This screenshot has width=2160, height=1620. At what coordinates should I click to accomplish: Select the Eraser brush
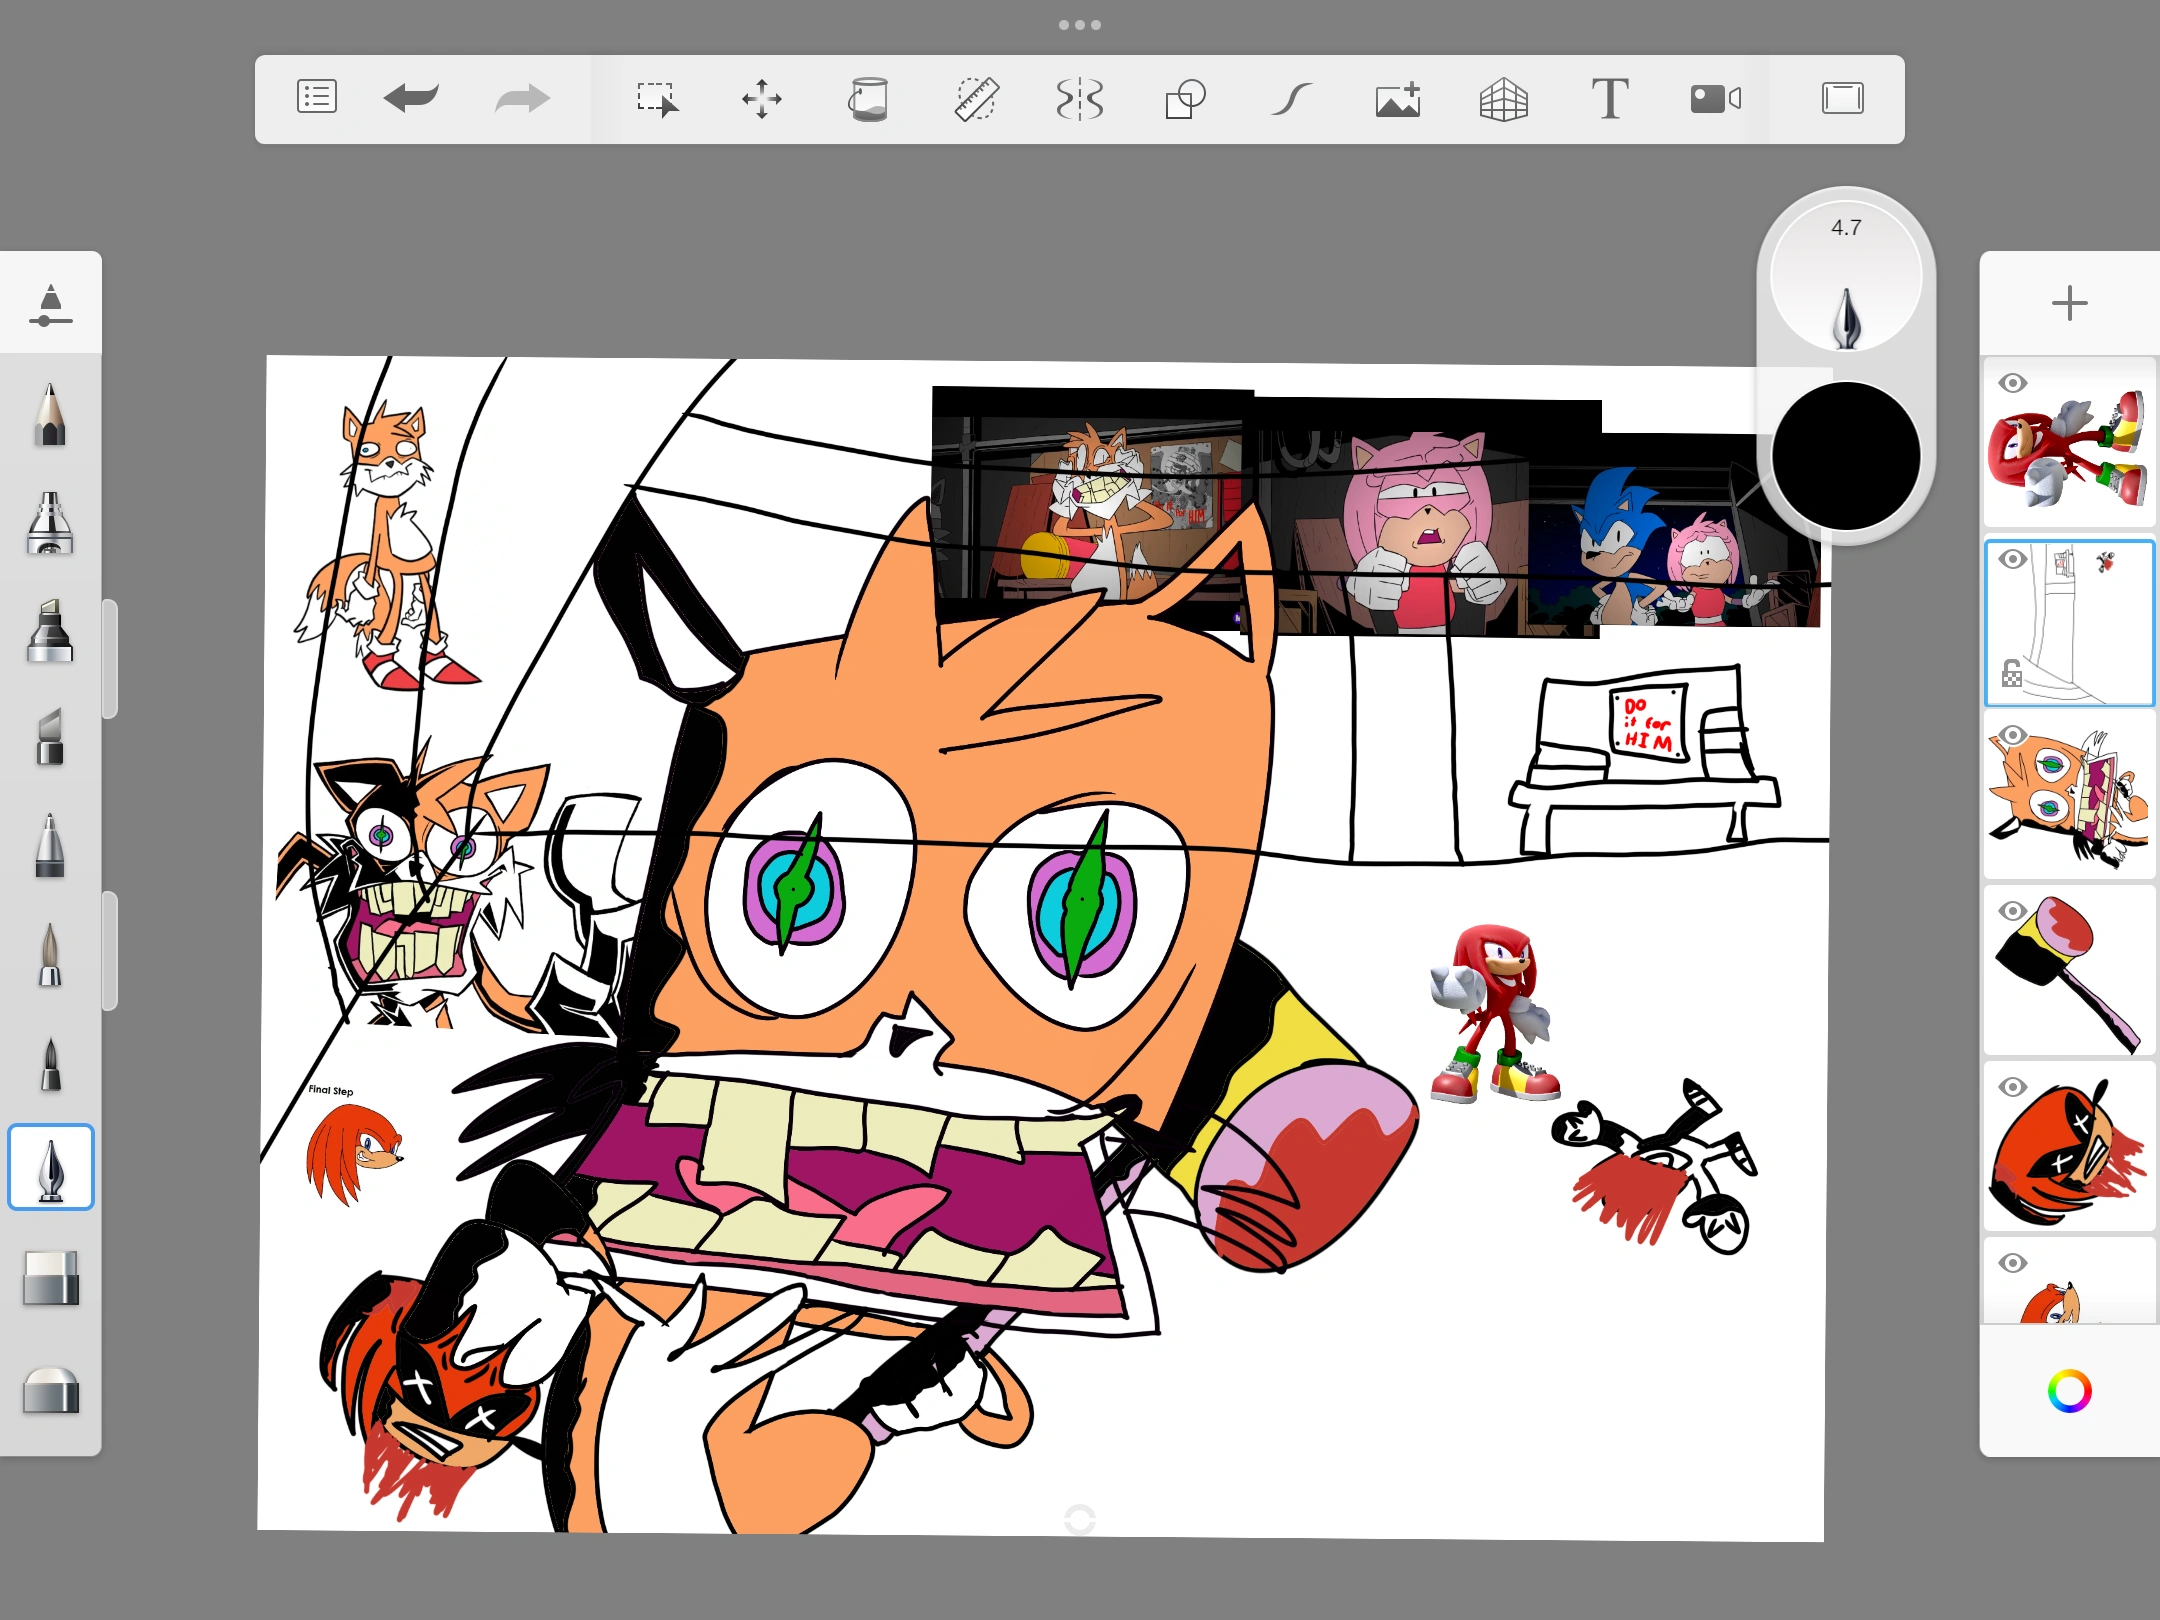click(50, 1280)
